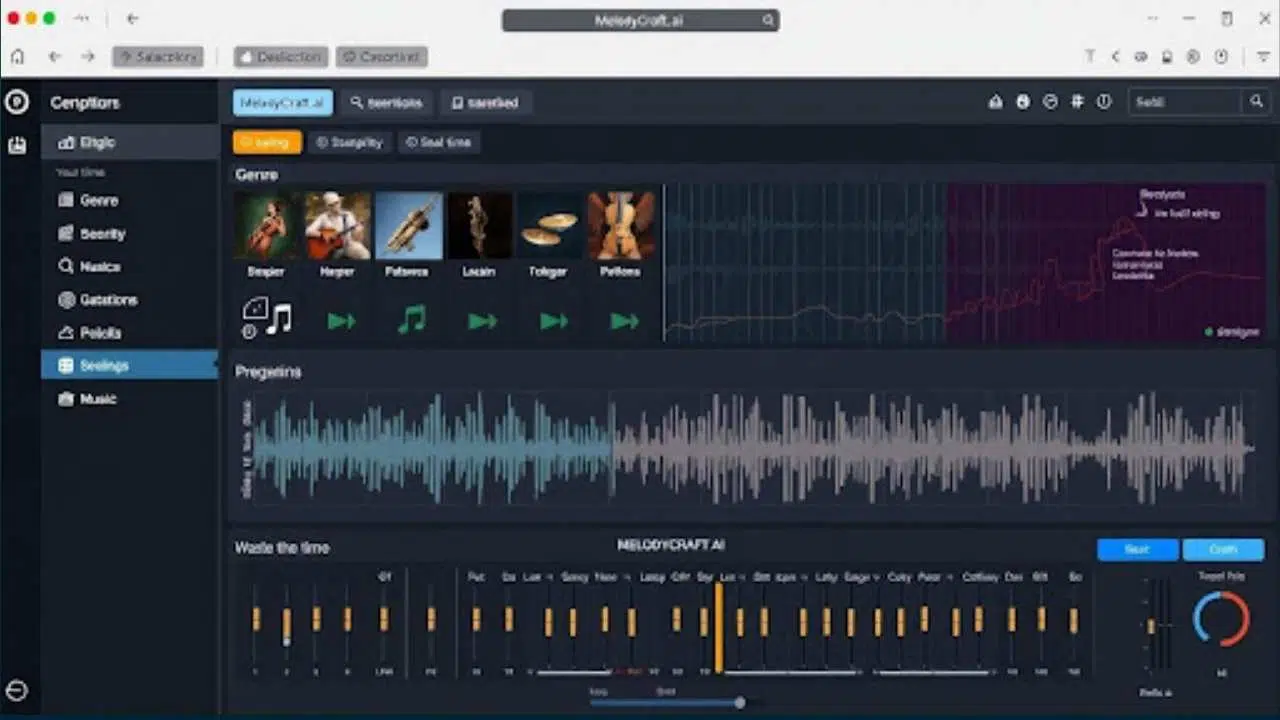This screenshot has width=1280, height=720.
Task: Select the Music entry in the sidebar
Action: tap(98, 399)
